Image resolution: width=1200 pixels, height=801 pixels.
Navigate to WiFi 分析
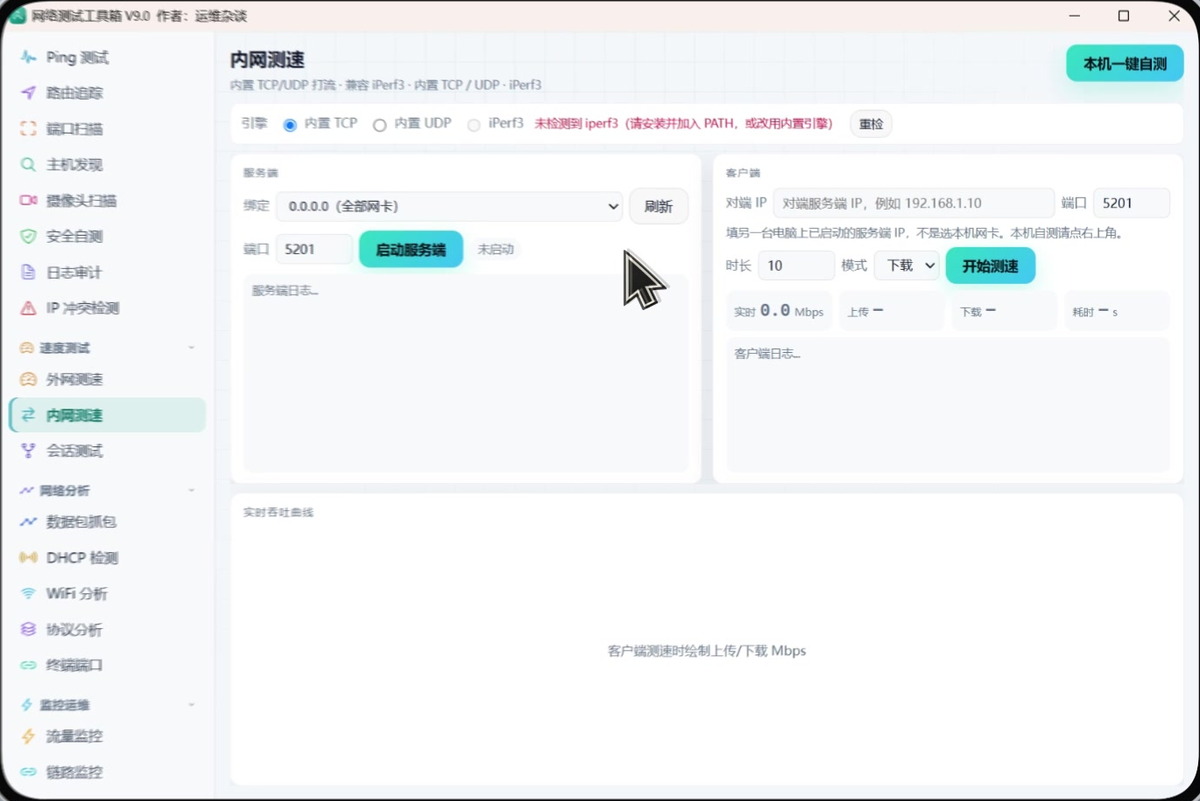coord(107,594)
